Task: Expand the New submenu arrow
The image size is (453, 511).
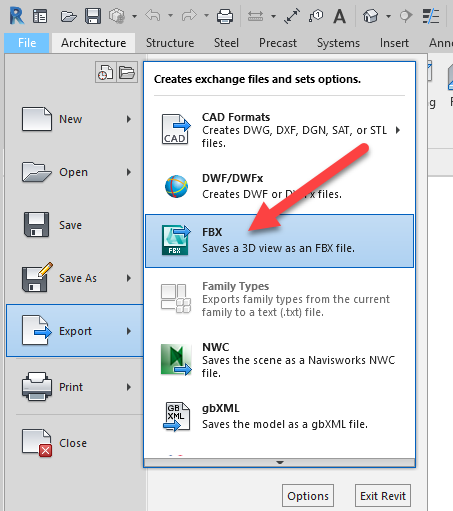Action: [129, 119]
